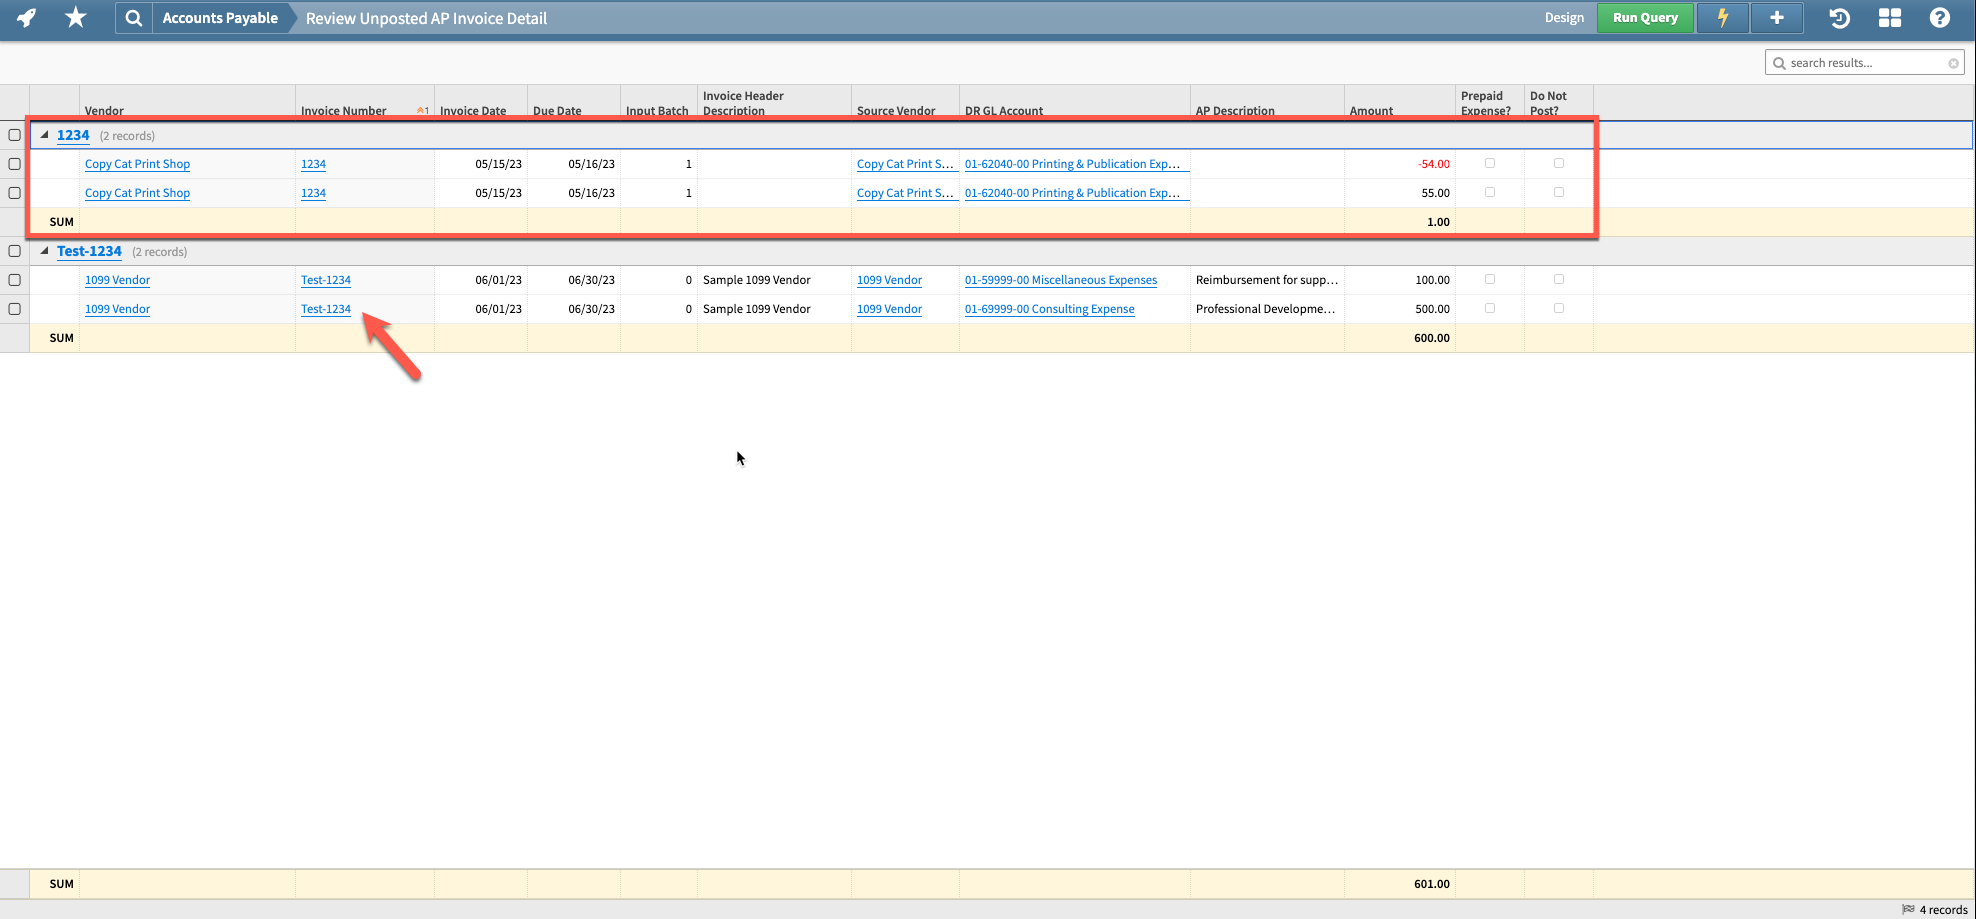Viewport: 1976px width, 919px height.
Task: Open the Copy Cat Print Shop vendor link
Action: pos(137,163)
